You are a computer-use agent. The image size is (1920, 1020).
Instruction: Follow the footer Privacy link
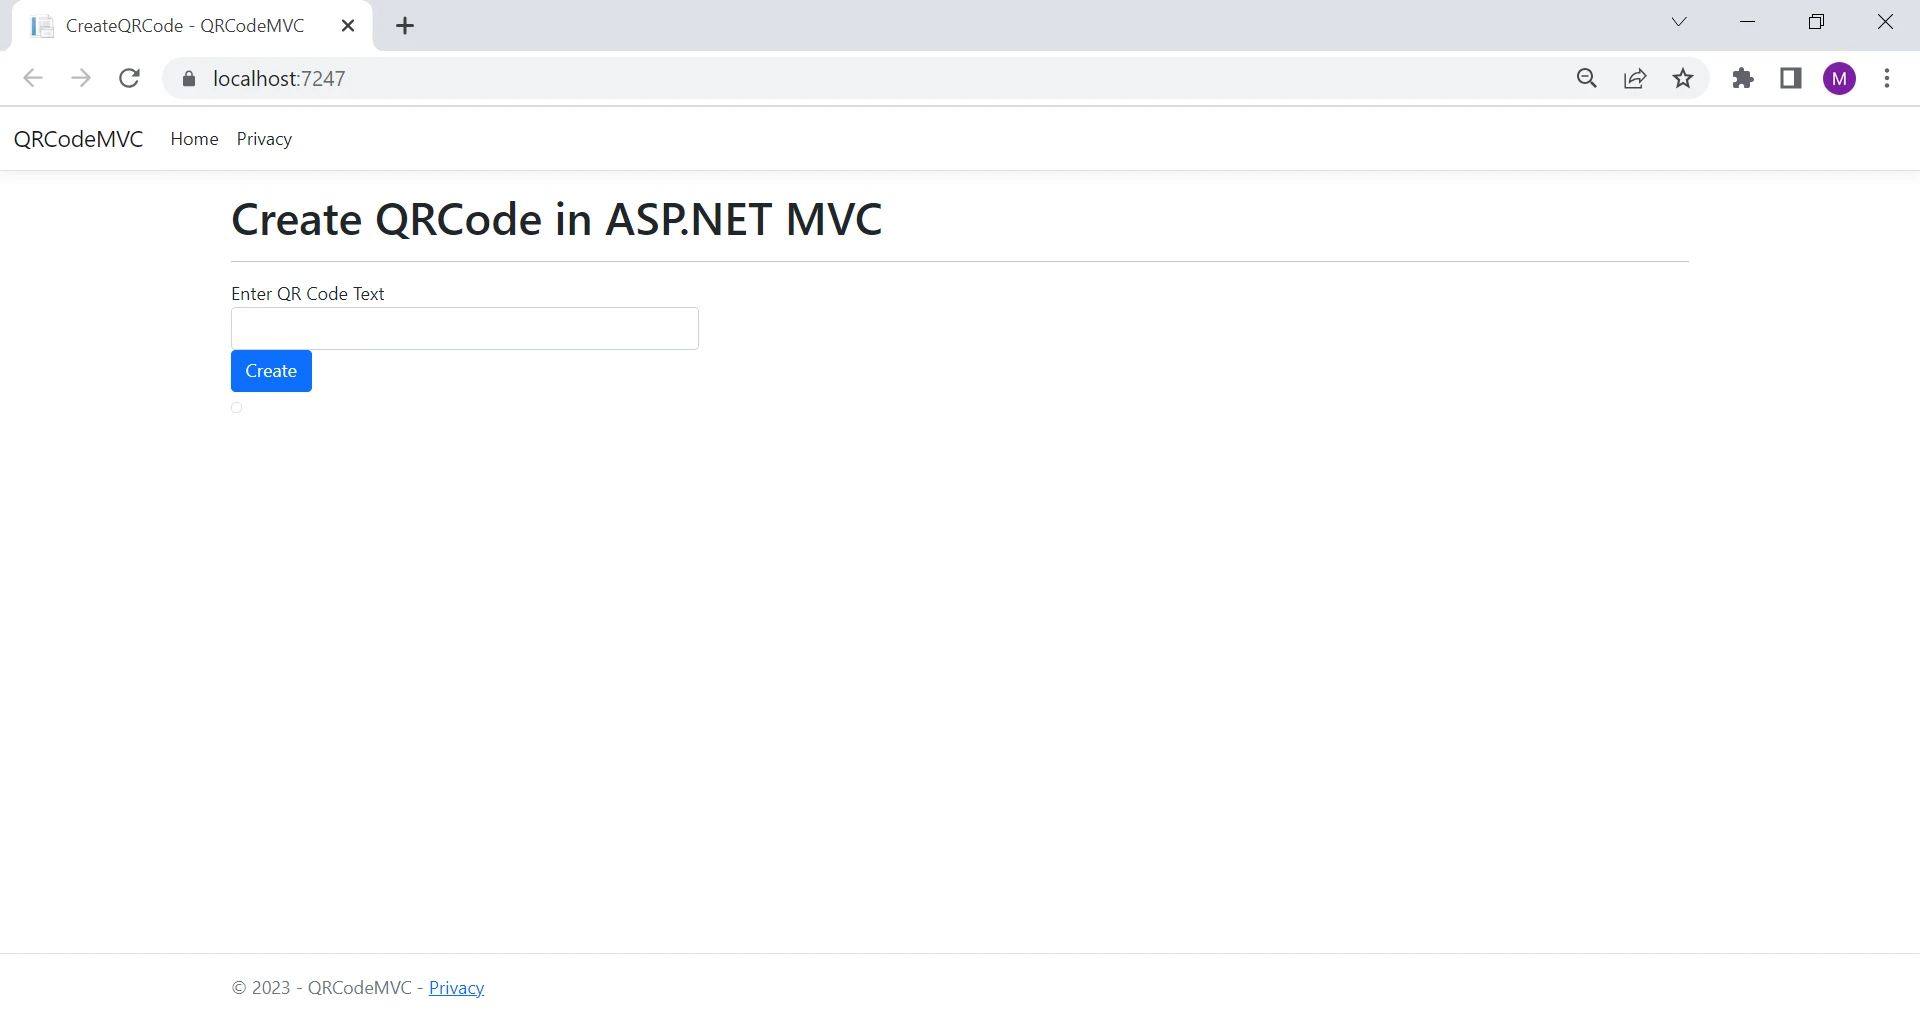[x=456, y=988]
